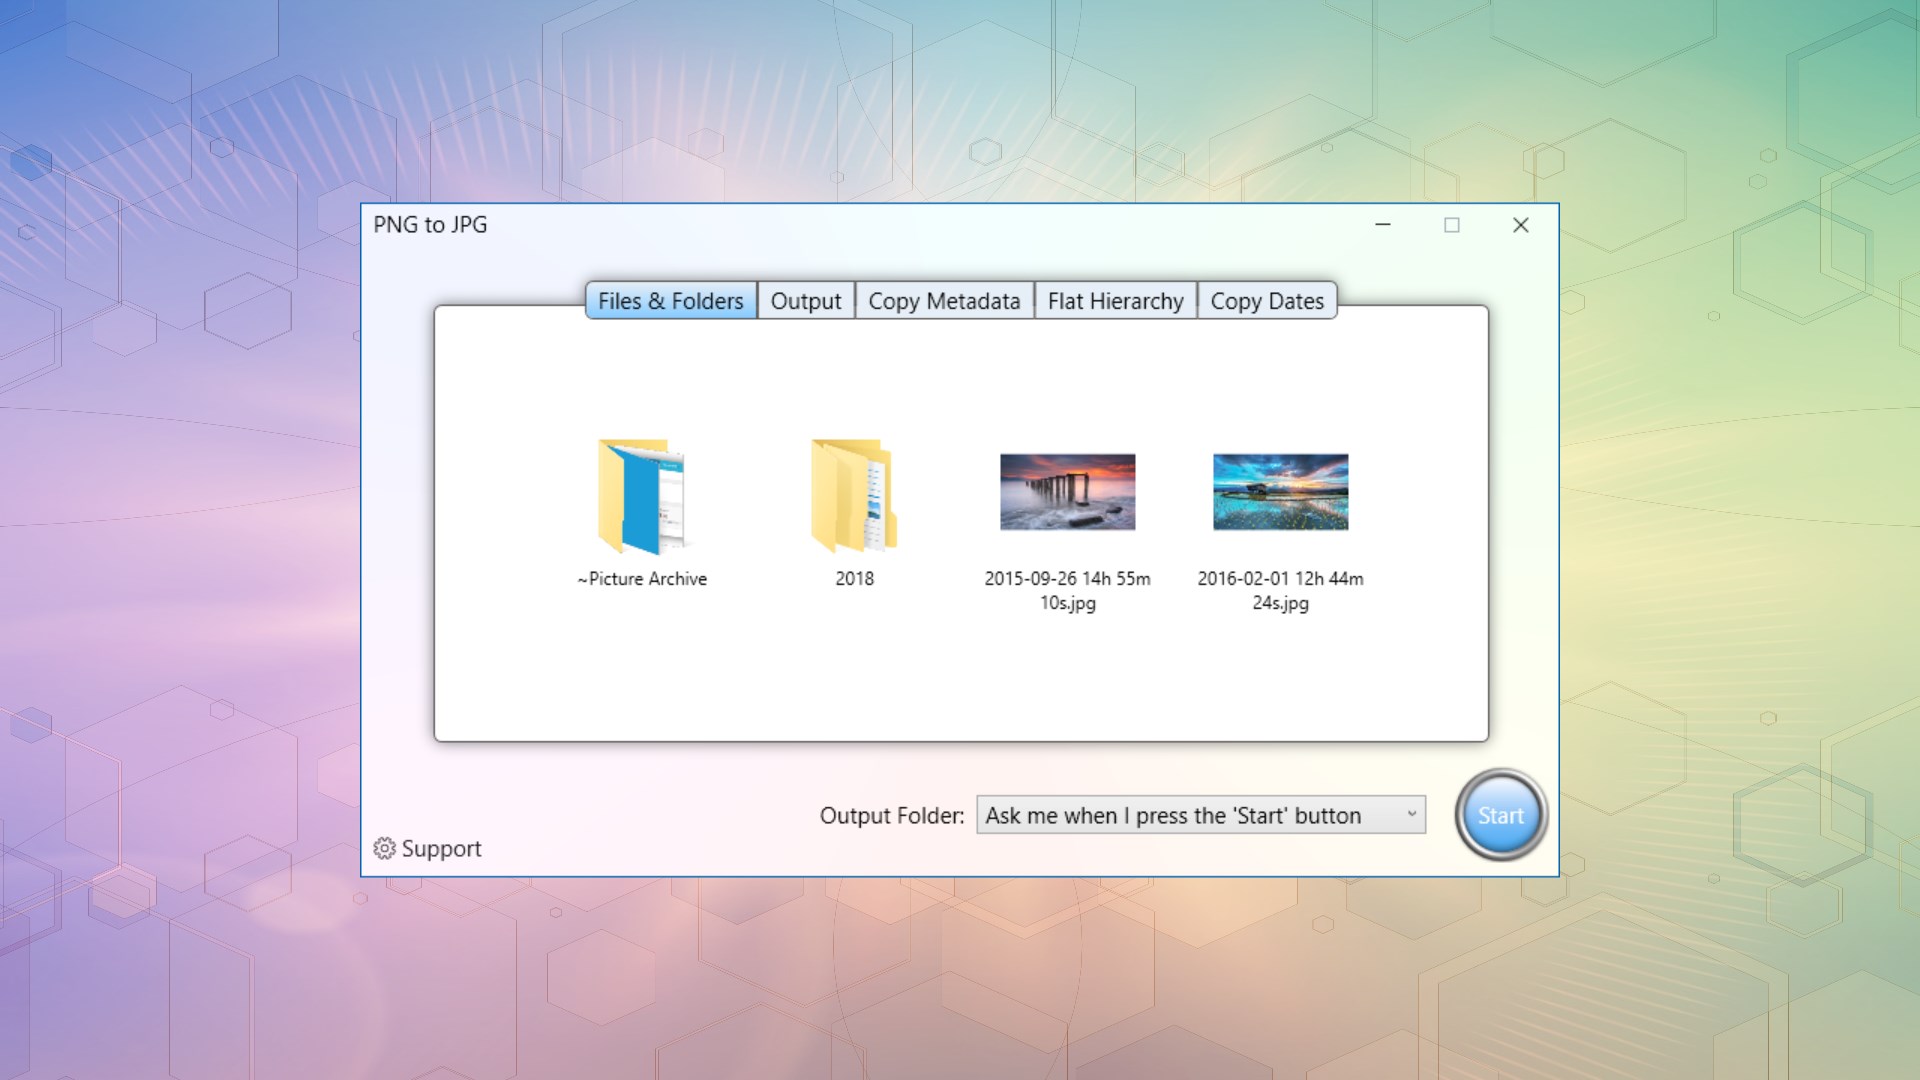Open the Copy Dates tab
Viewport: 1920px width, 1080px height.
[1266, 301]
